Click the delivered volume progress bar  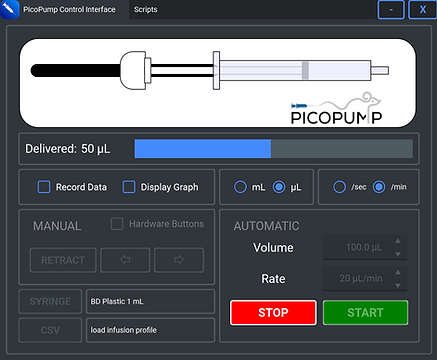(274, 149)
